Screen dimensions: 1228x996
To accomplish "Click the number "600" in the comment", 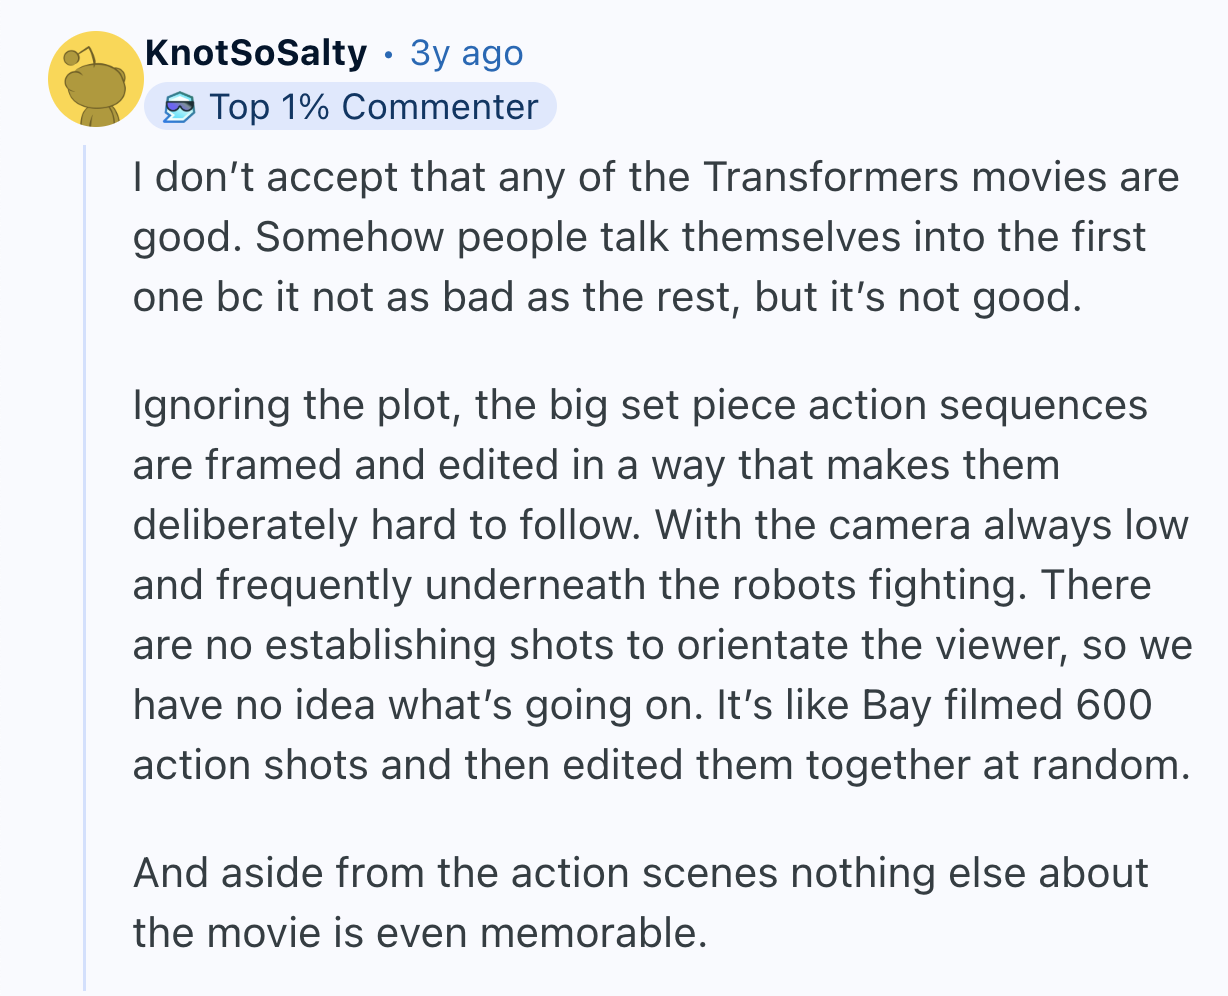I will point(1114,705).
